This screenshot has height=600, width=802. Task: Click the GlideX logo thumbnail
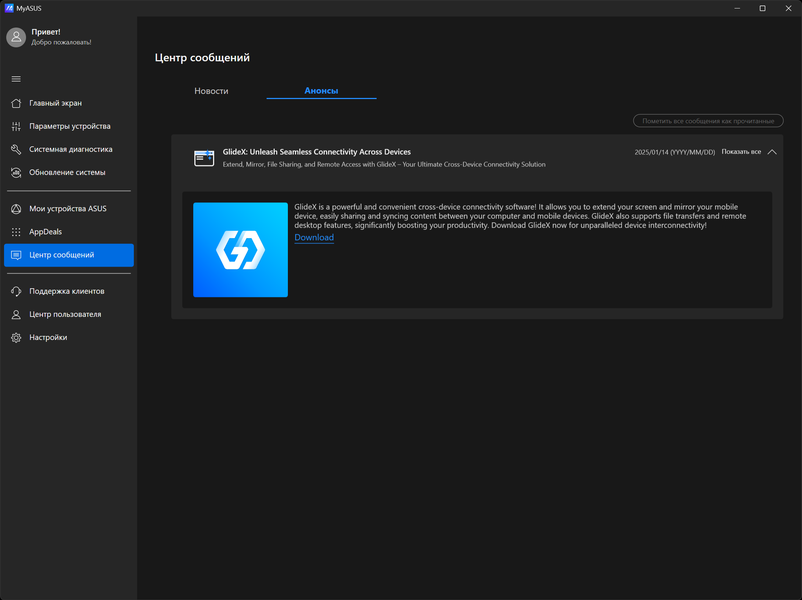click(x=240, y=250)
